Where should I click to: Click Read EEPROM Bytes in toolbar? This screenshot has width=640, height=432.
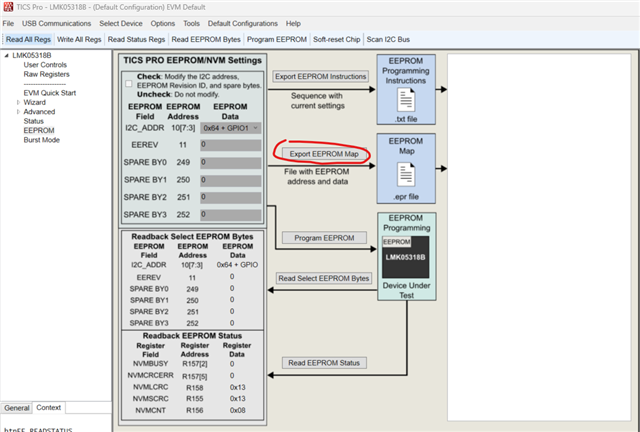coord(206,39)
